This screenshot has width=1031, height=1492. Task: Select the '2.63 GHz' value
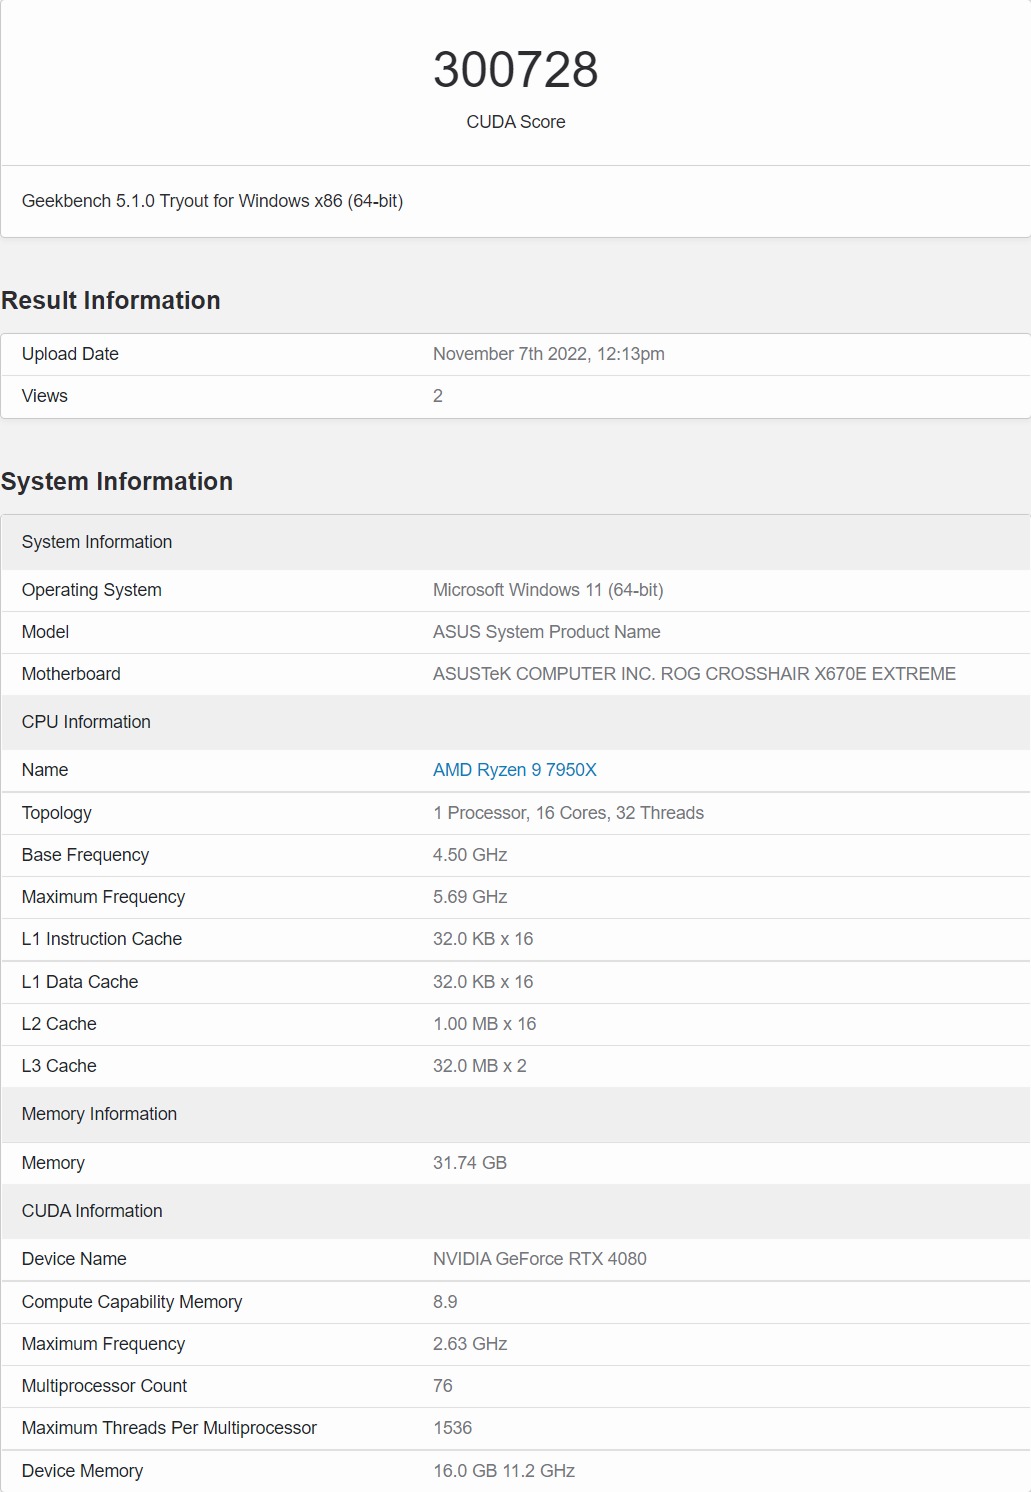(x=470, y=1344)
